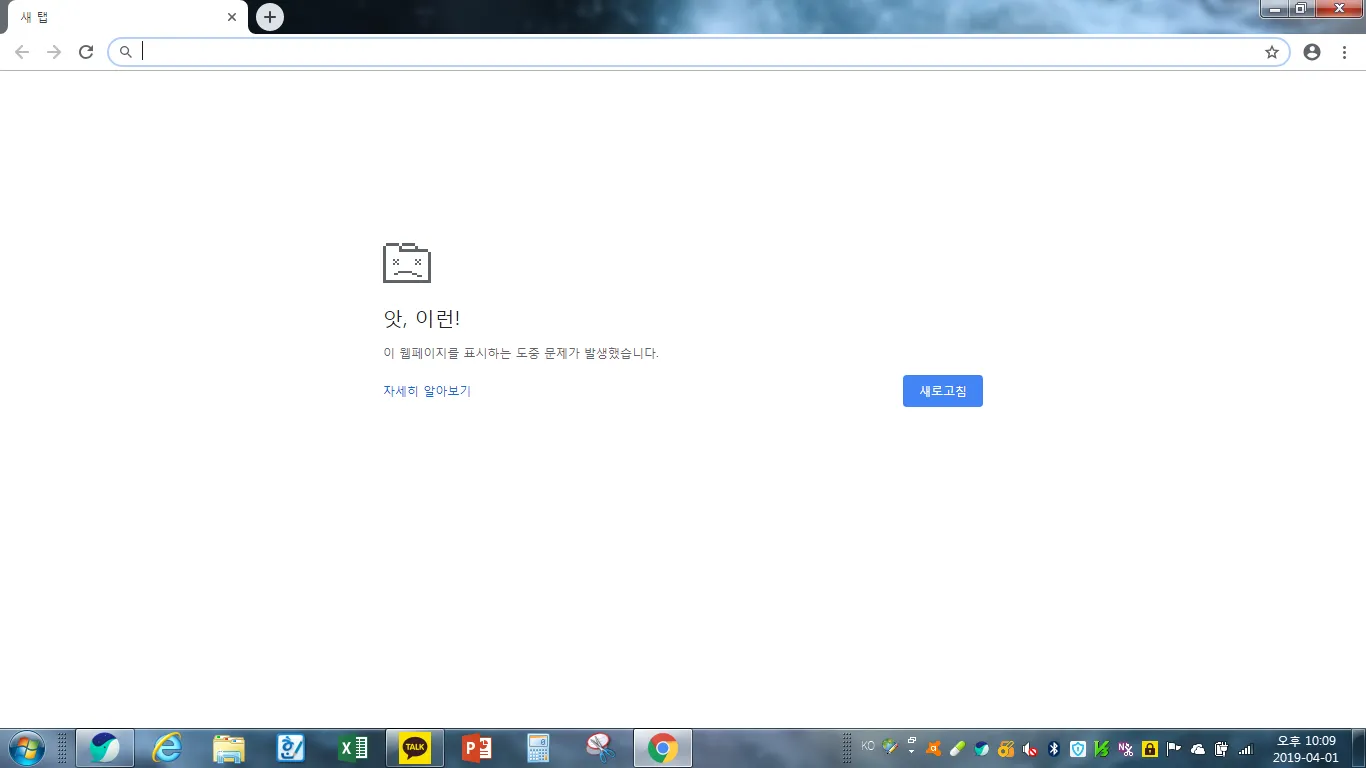Toggle Bluetooth from the system tray
Screen dimensions: 1366x768
tap(1053, 747)
